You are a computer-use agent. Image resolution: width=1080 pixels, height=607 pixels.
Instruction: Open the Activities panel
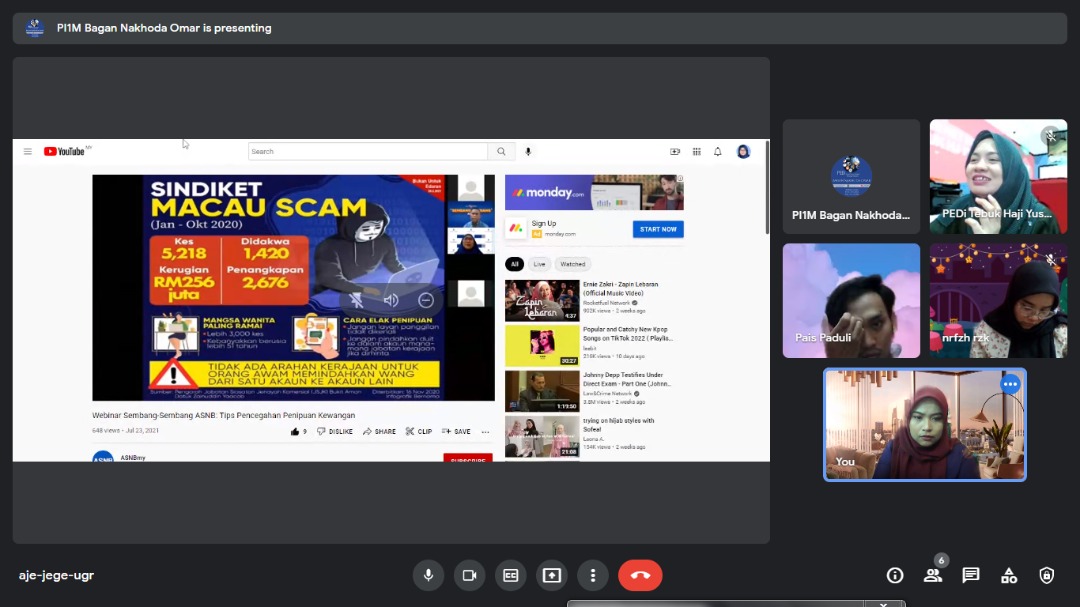point(1009,575)
